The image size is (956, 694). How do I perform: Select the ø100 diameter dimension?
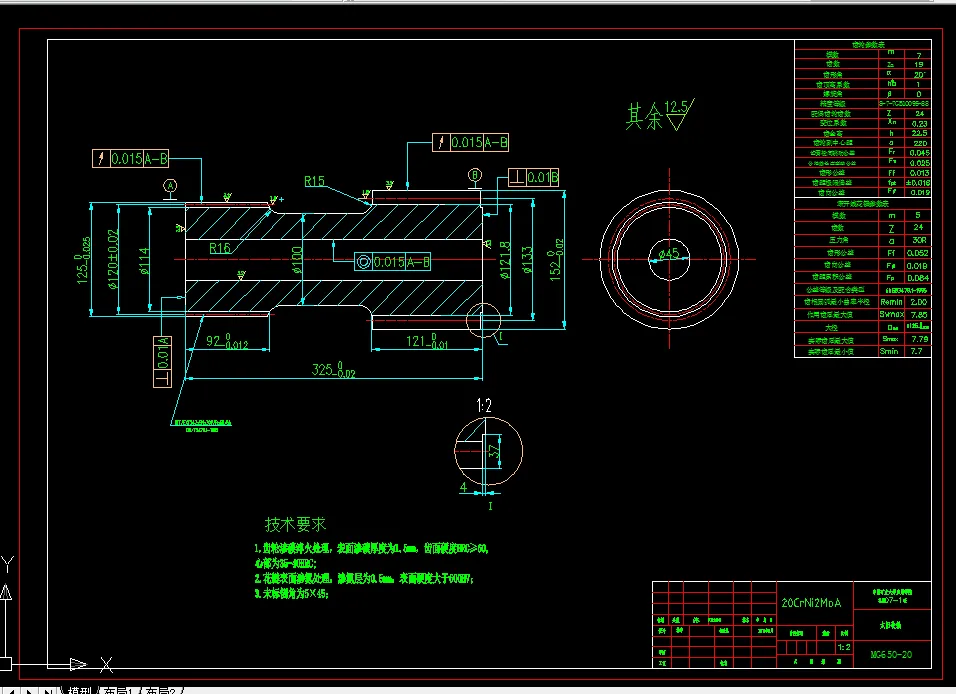pos(297,259)
